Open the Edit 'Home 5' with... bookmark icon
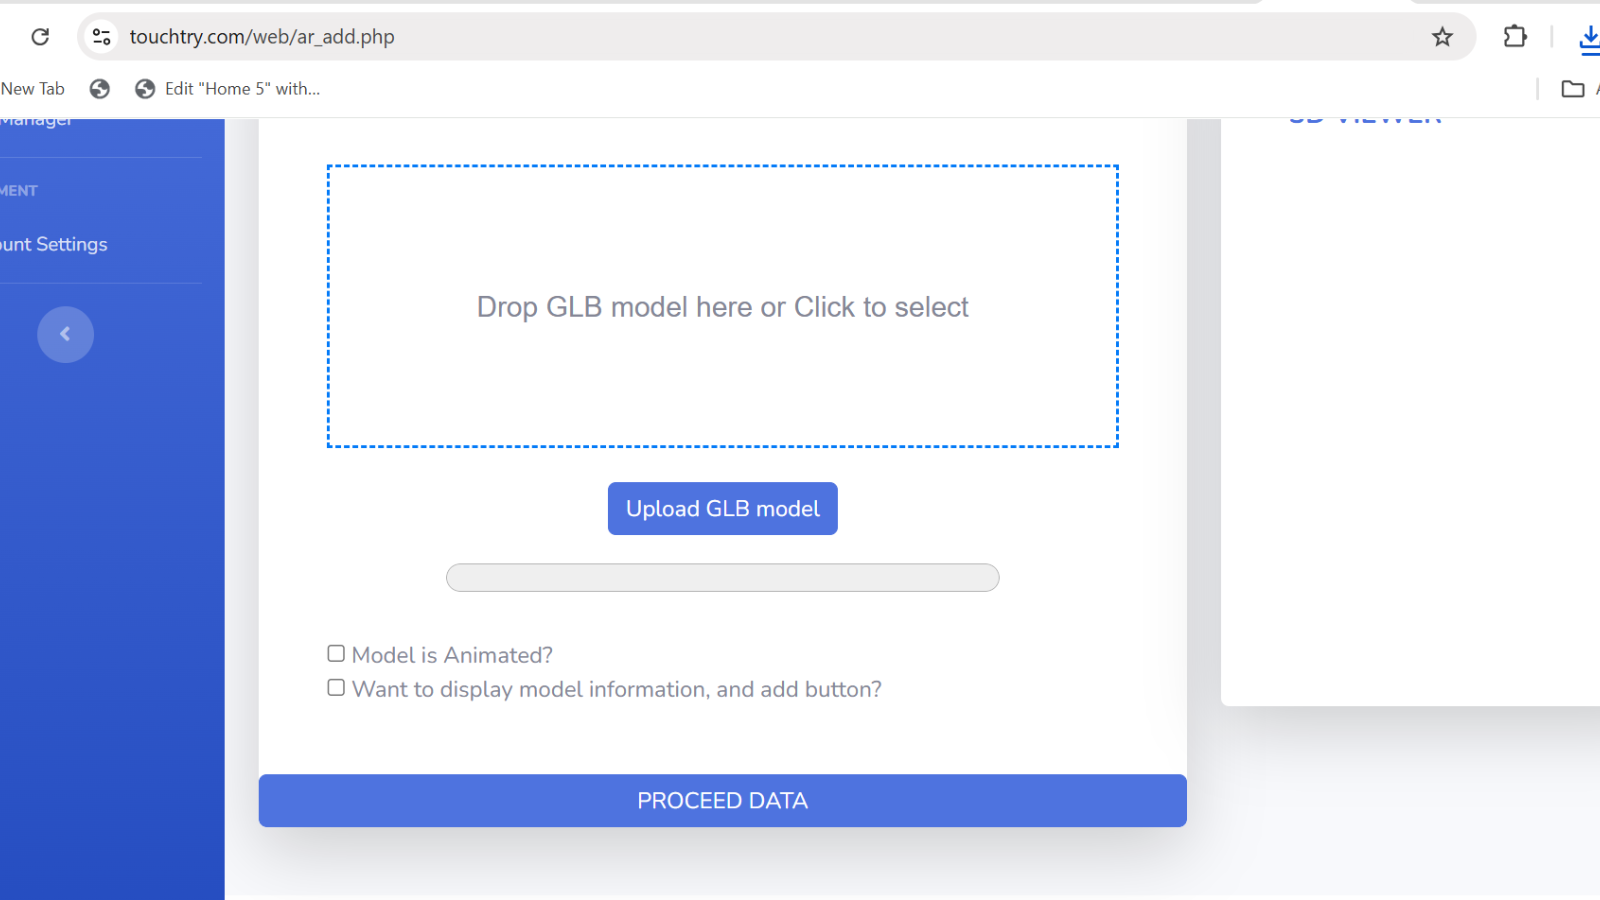Screen dimensions: 1600x900 click(145, 89)
